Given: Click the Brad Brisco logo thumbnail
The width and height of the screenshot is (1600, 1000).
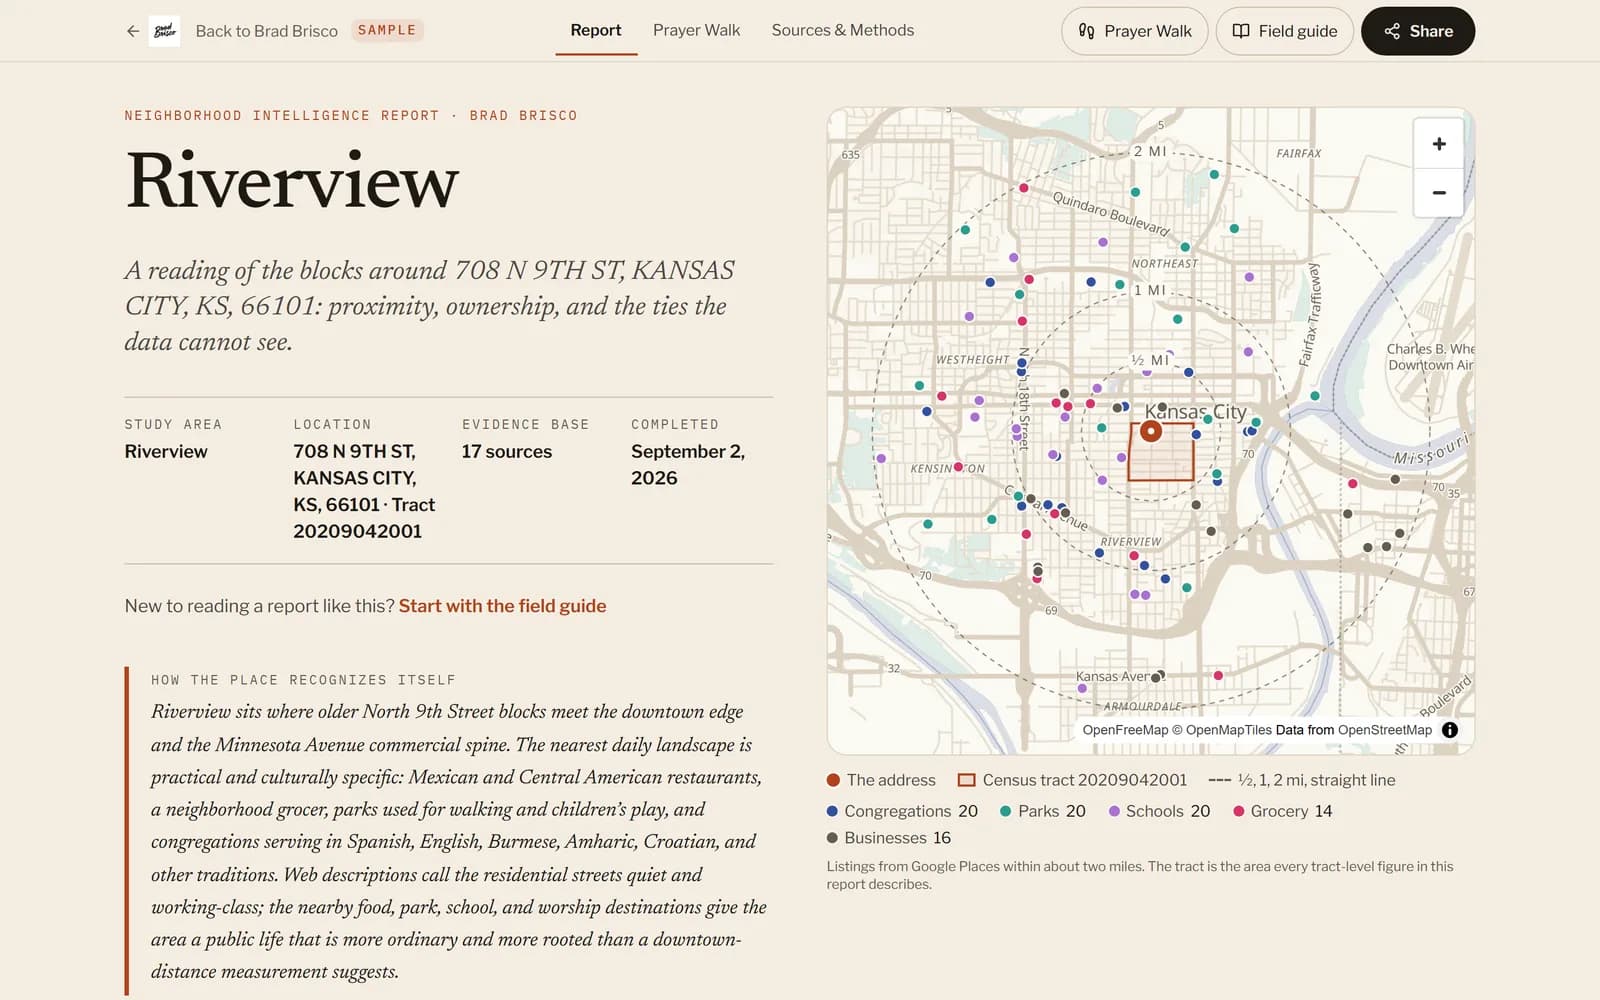Looking at the screenshot, I should pos(164,31).
